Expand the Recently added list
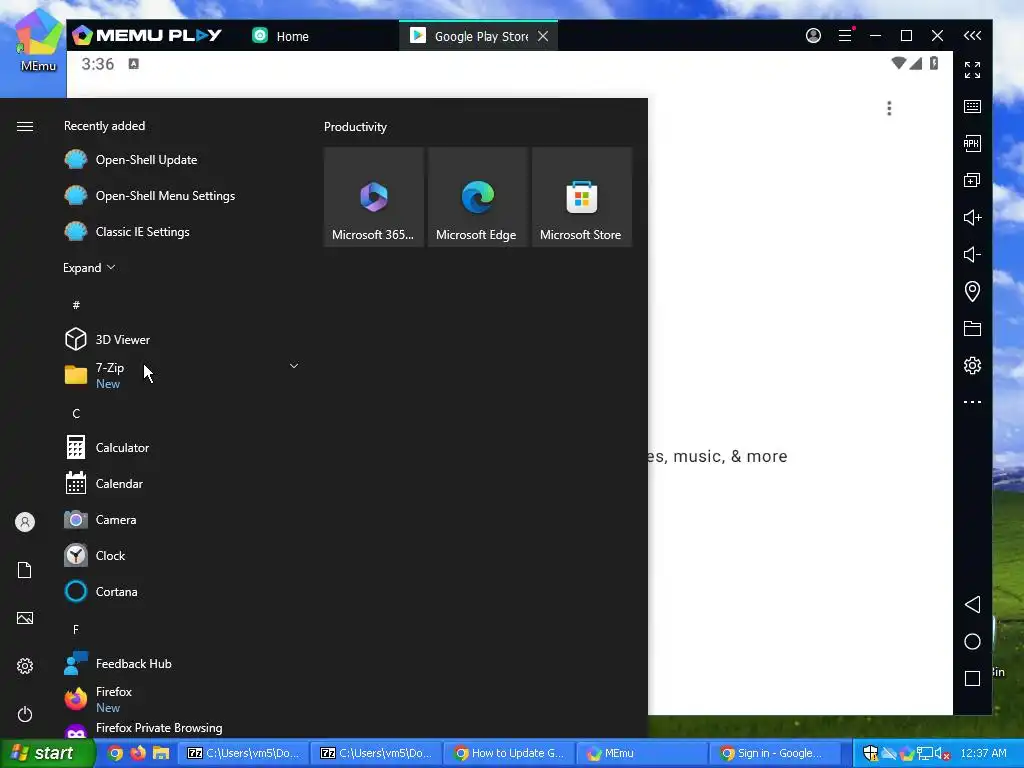This screenshot has width=1024, height=768. click(89, 268)
